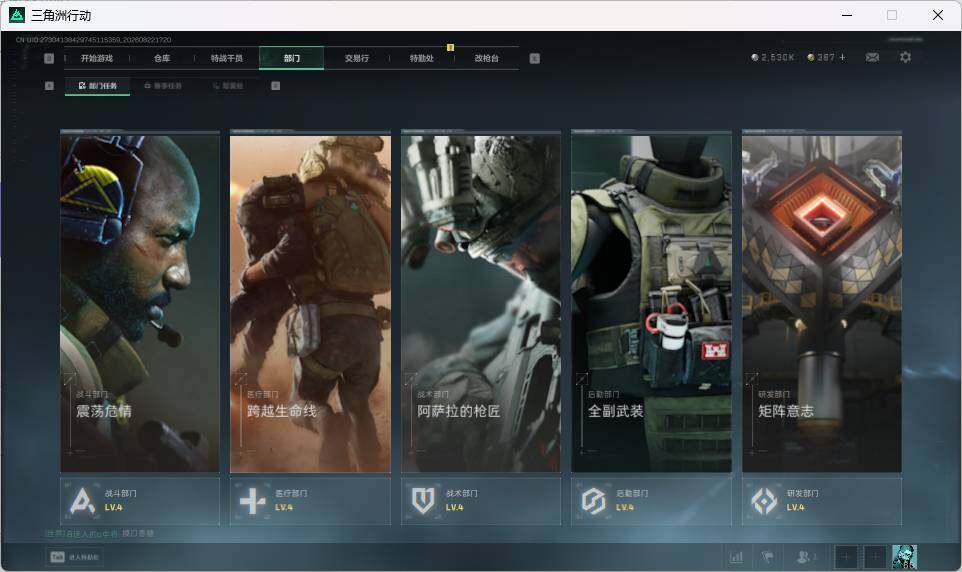Viewport: 962px width, 572px height.
Task: Click the 研发部门 diamond emblem icon
Action: (x=764, y=501)
